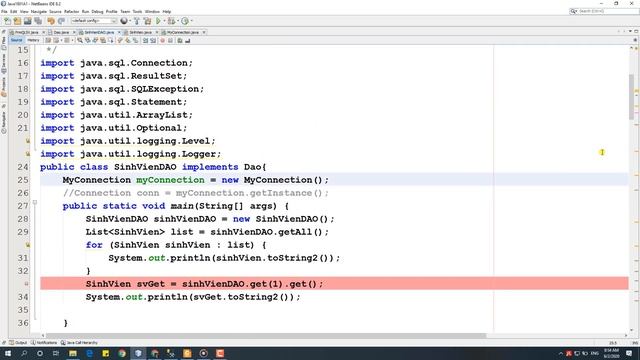The width and height of the screenshot is (640, 360).
Task: Click Find Selection magnifier in editor toolbar
Action: click(80, 40)
